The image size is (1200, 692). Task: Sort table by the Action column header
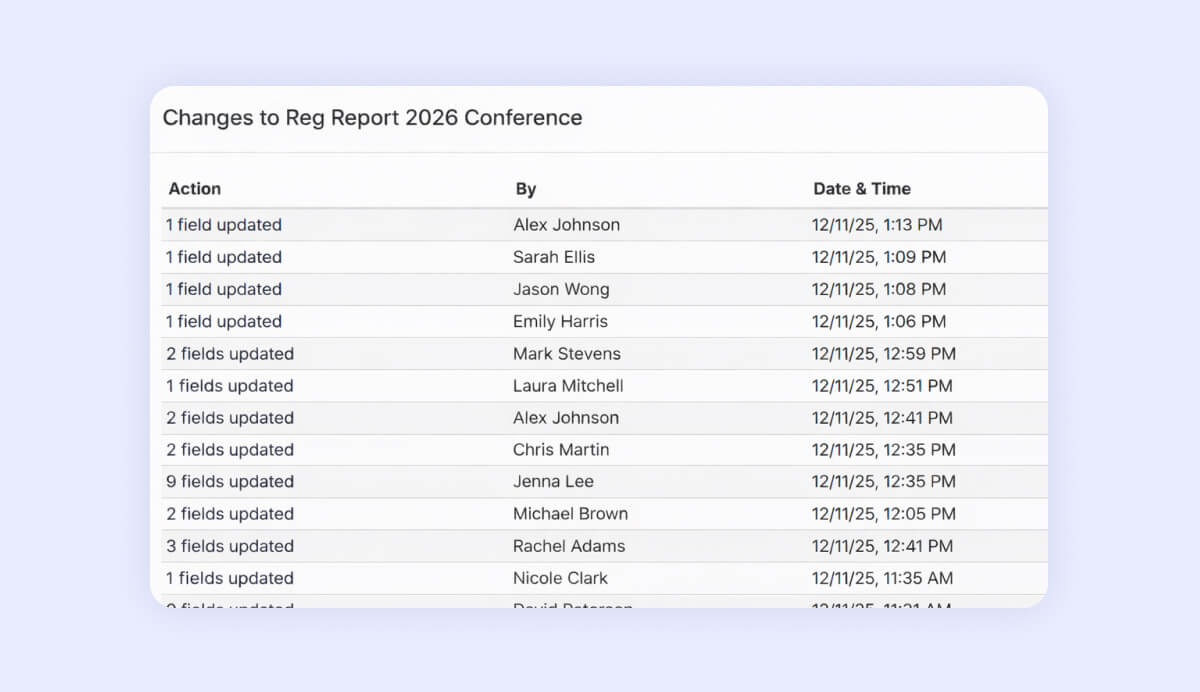click(194, 189)
